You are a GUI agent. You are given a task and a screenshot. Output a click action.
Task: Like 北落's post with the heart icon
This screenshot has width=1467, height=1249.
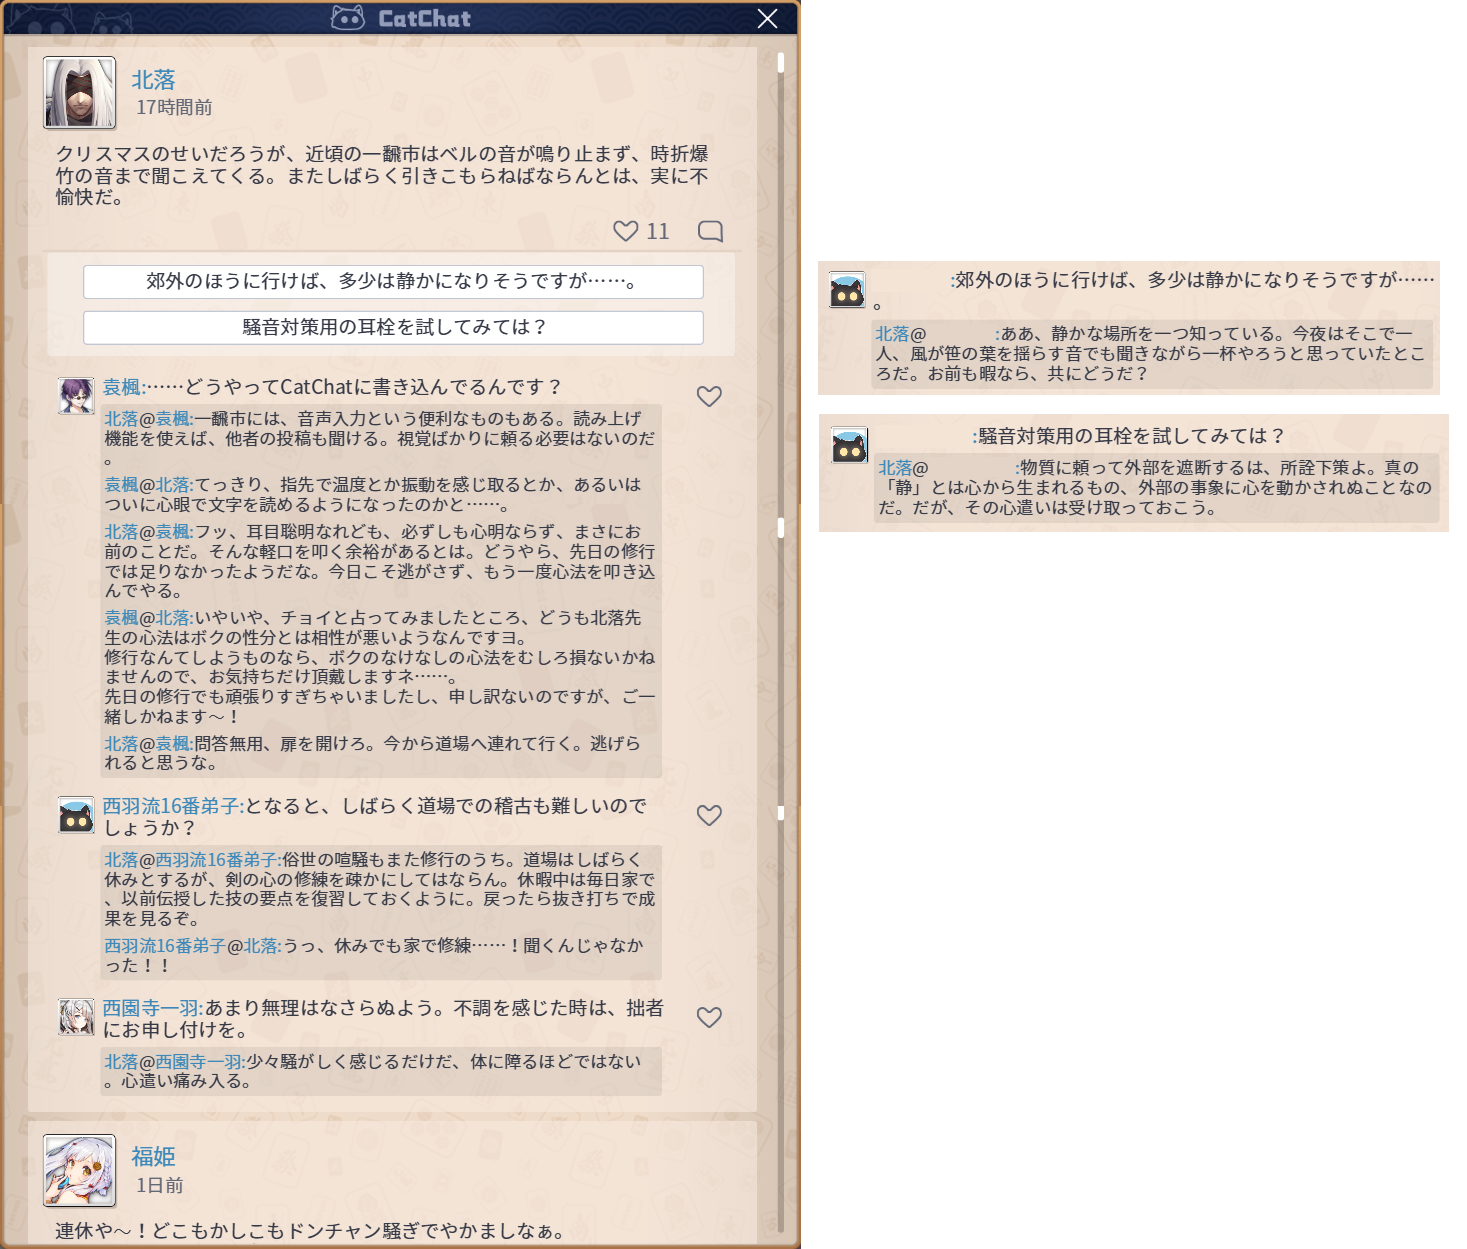(625, 231)
